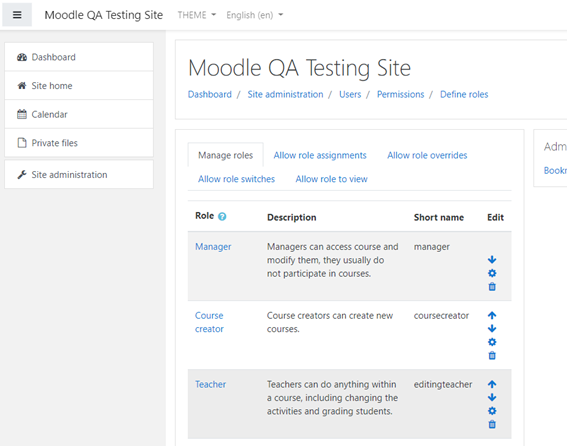Delete Course creator role trash icon
The height and width of the screenshot is (446, 567).
click(492, 356)
